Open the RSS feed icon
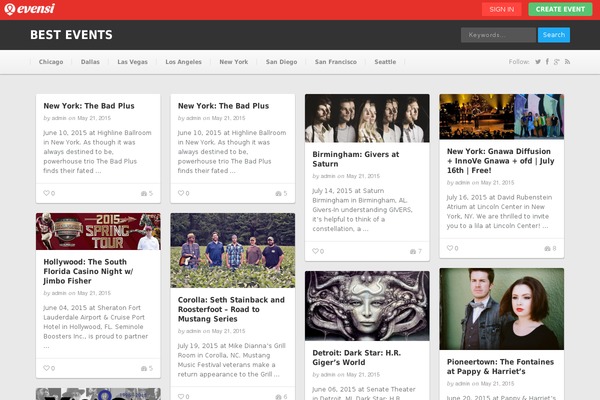This screenshot has width=600, height=400. pos(567,62)
